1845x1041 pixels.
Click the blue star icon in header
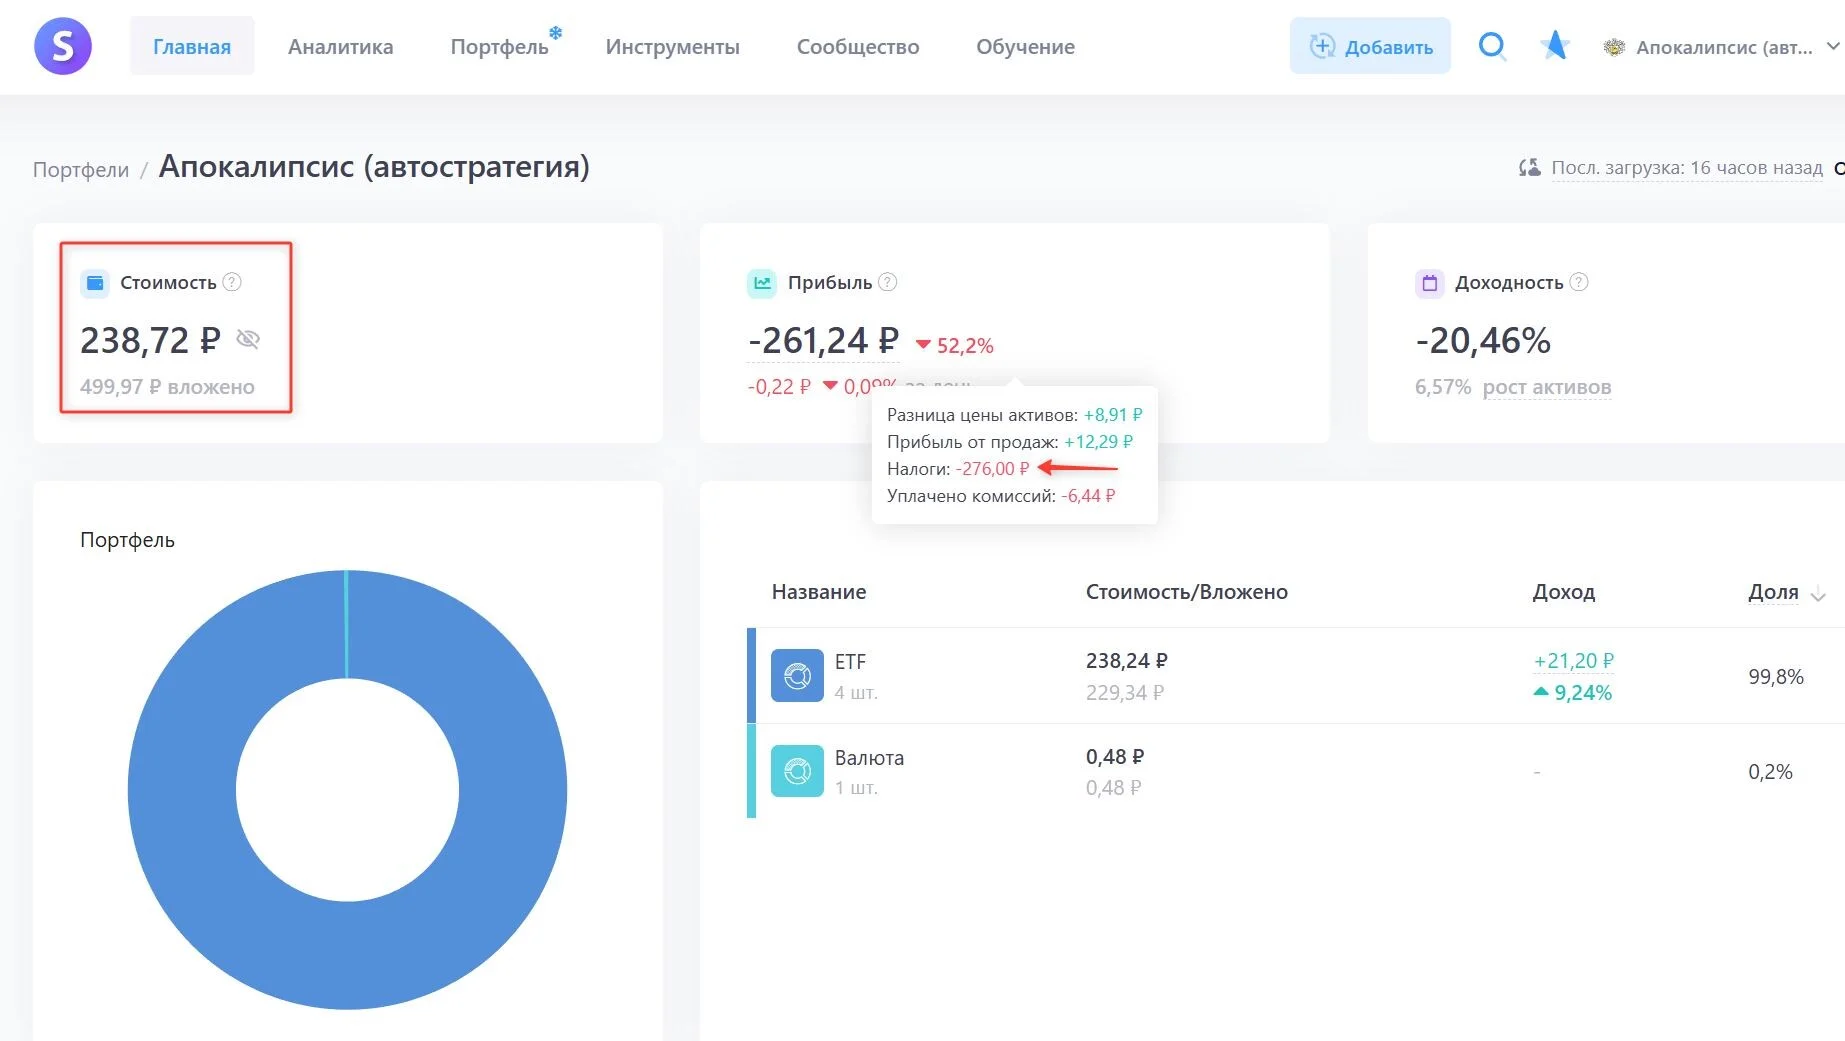pyautogui.click(x=1554, y=45)
